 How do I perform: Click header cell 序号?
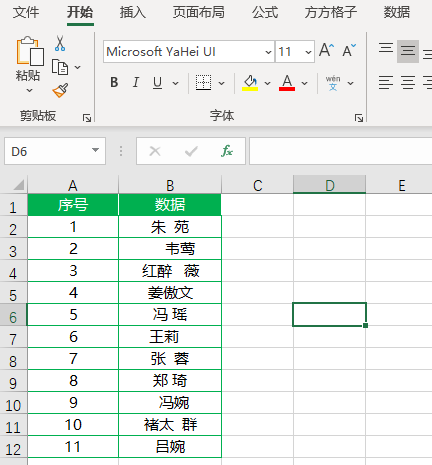(73, 205)
